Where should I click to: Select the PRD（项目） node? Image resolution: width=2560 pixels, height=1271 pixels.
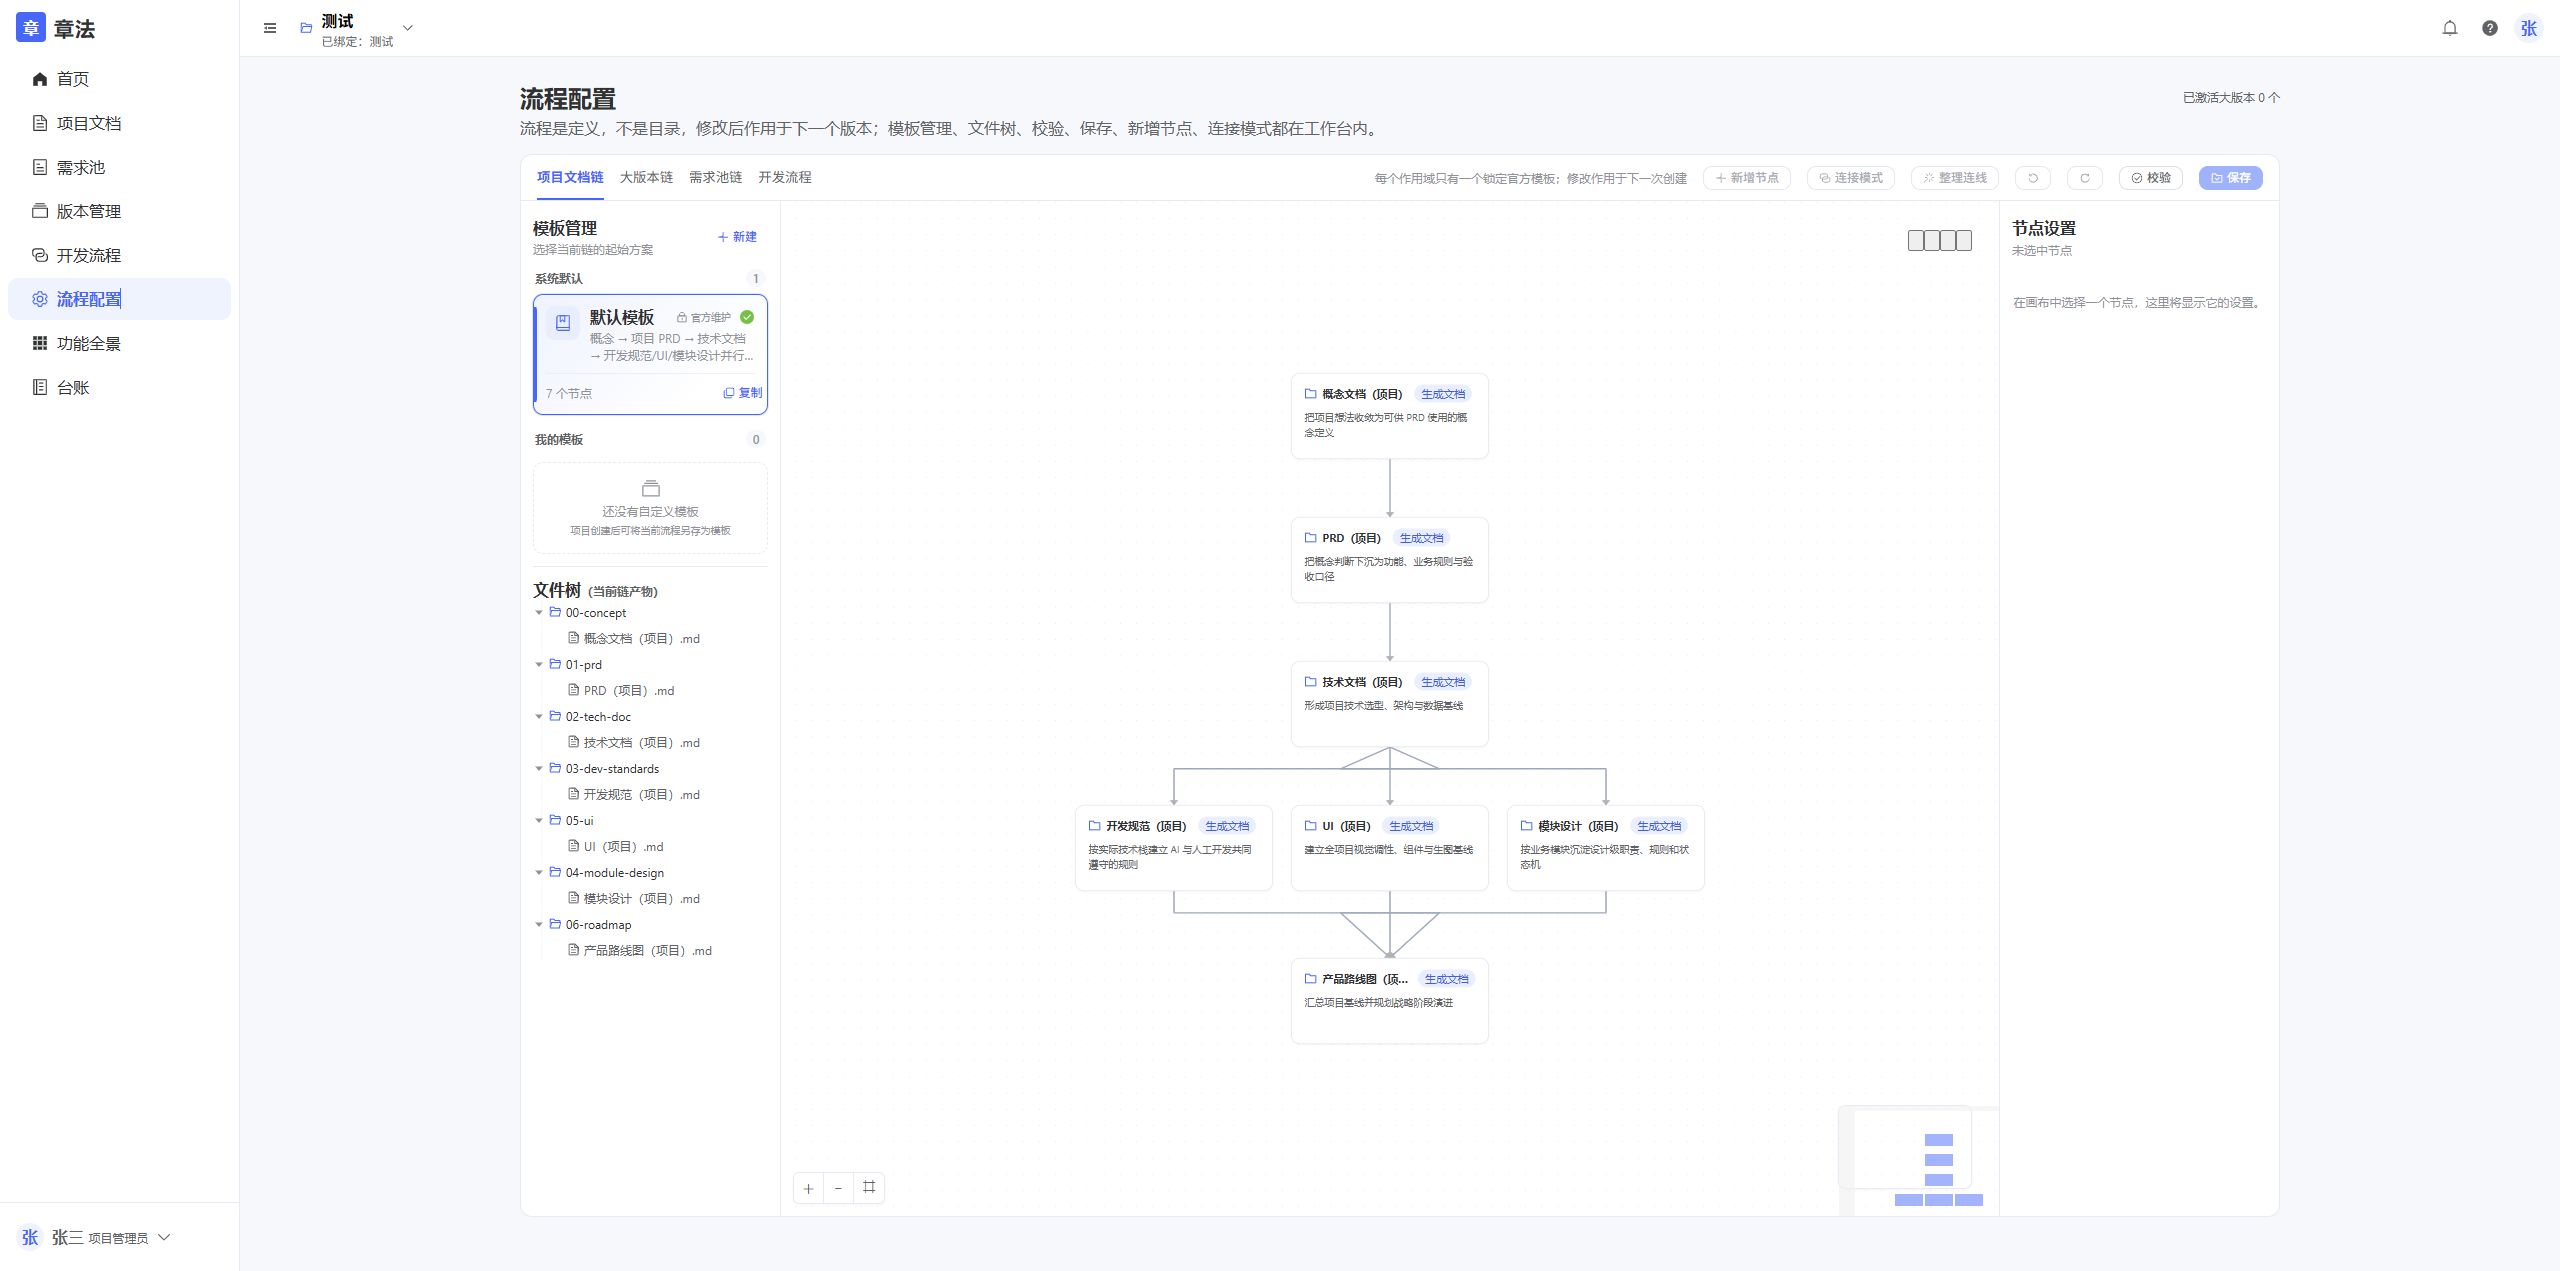tap(1389, 560)
